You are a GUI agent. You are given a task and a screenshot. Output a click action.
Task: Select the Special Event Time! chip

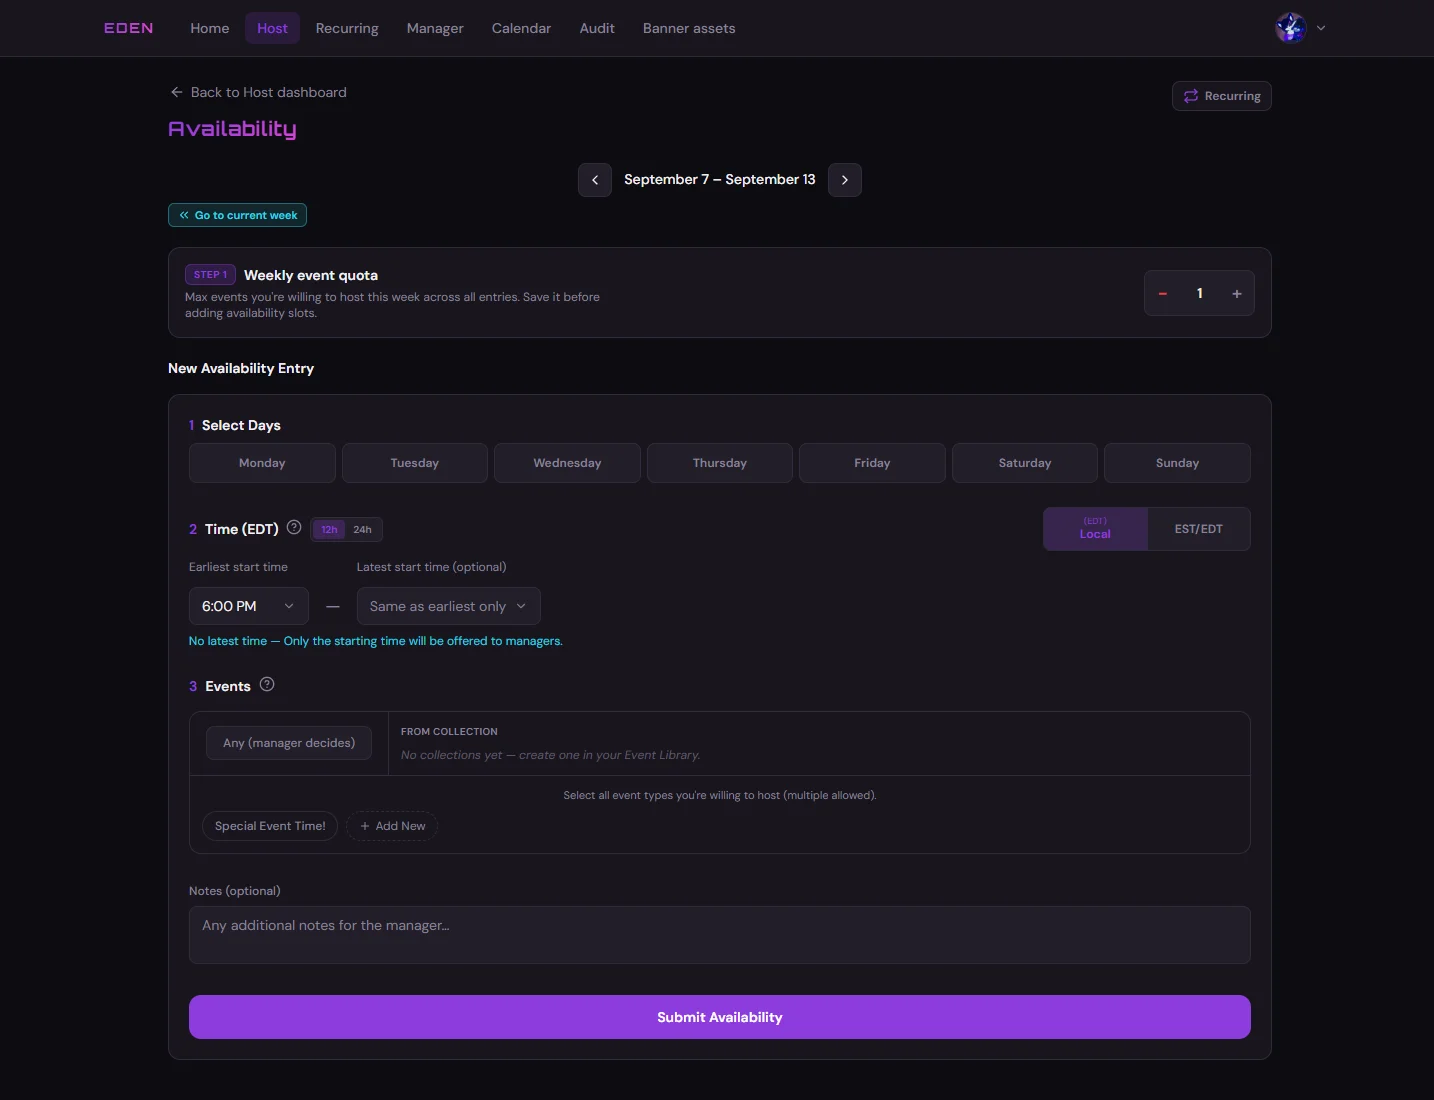pyautogui.click(x=270, y=826)
